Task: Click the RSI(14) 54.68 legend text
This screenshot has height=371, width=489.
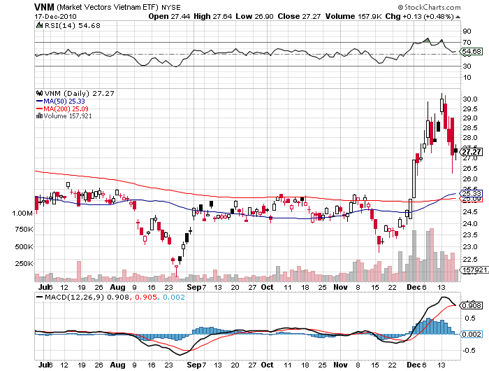Action: (72, 25)
